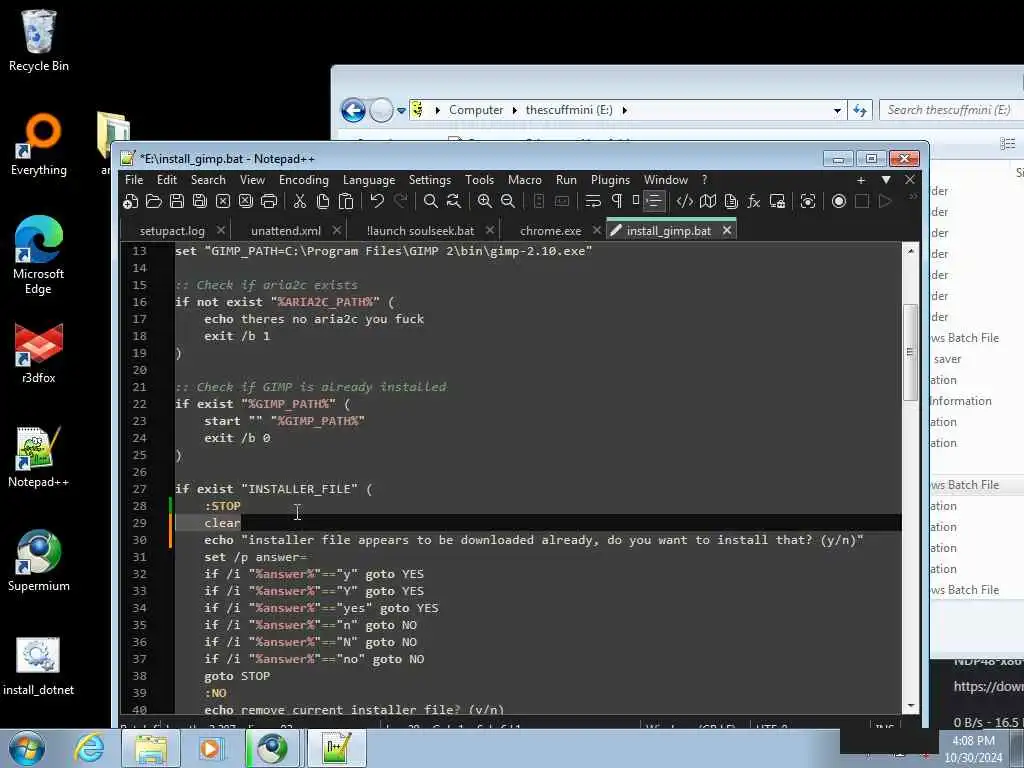Open the Encoding menu

pyautogui.click(x=304, y=180)
